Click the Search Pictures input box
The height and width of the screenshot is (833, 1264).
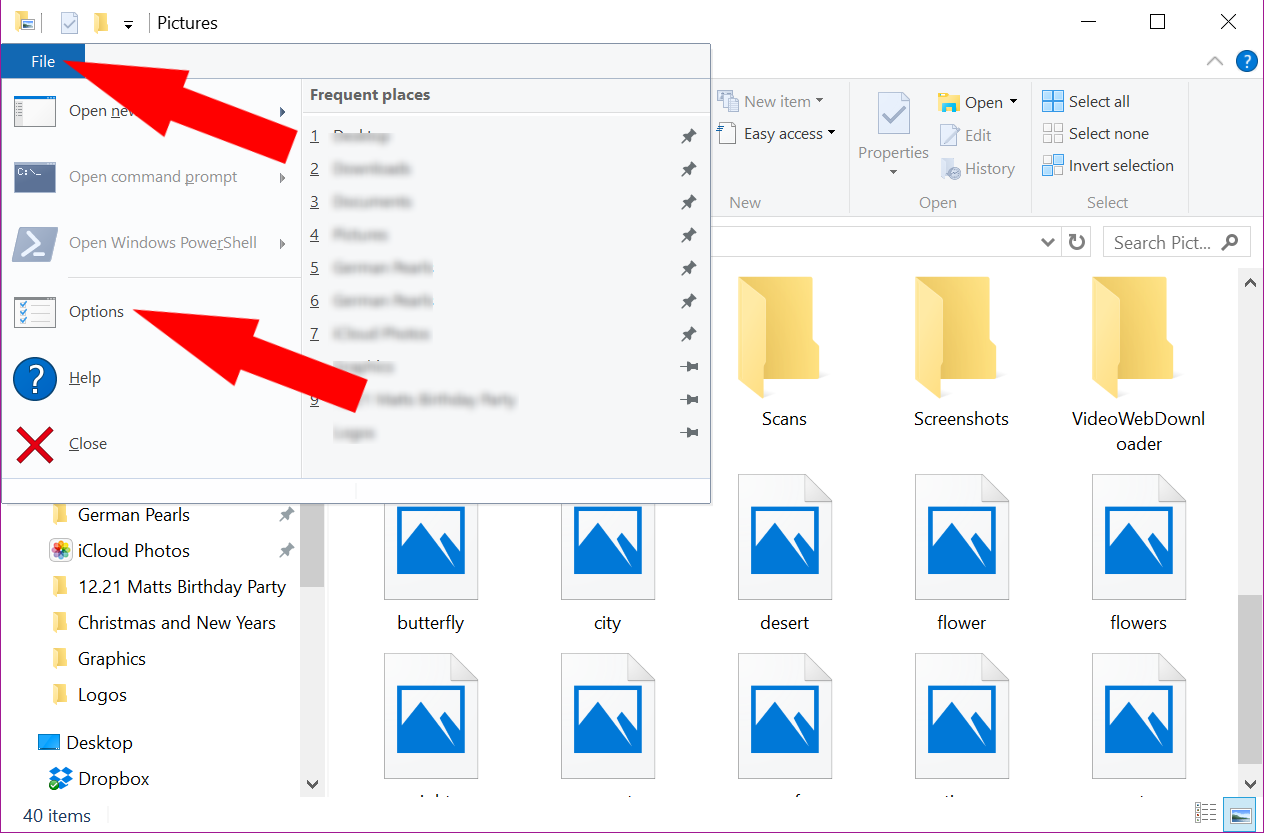tap(1165, 241)
